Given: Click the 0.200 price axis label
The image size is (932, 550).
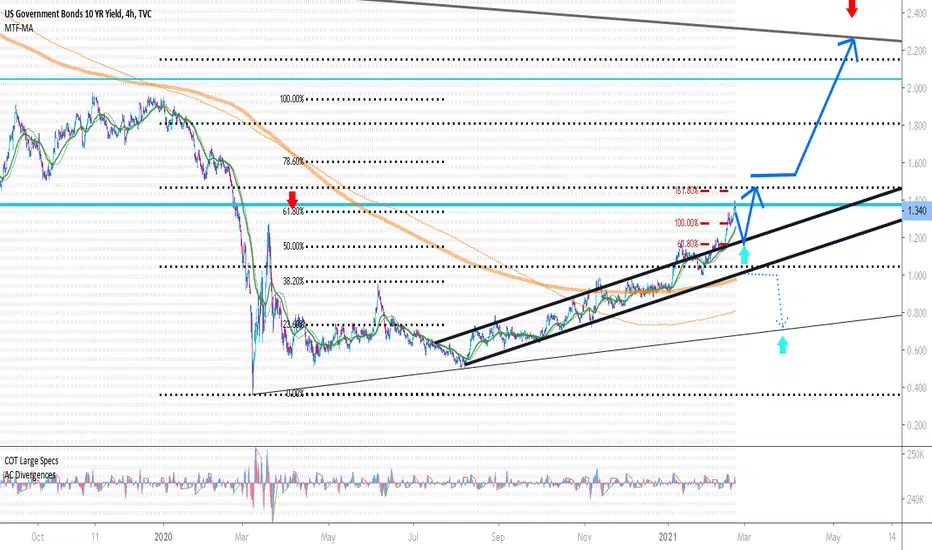Looking at the screenshot, I should pos(917,425).
